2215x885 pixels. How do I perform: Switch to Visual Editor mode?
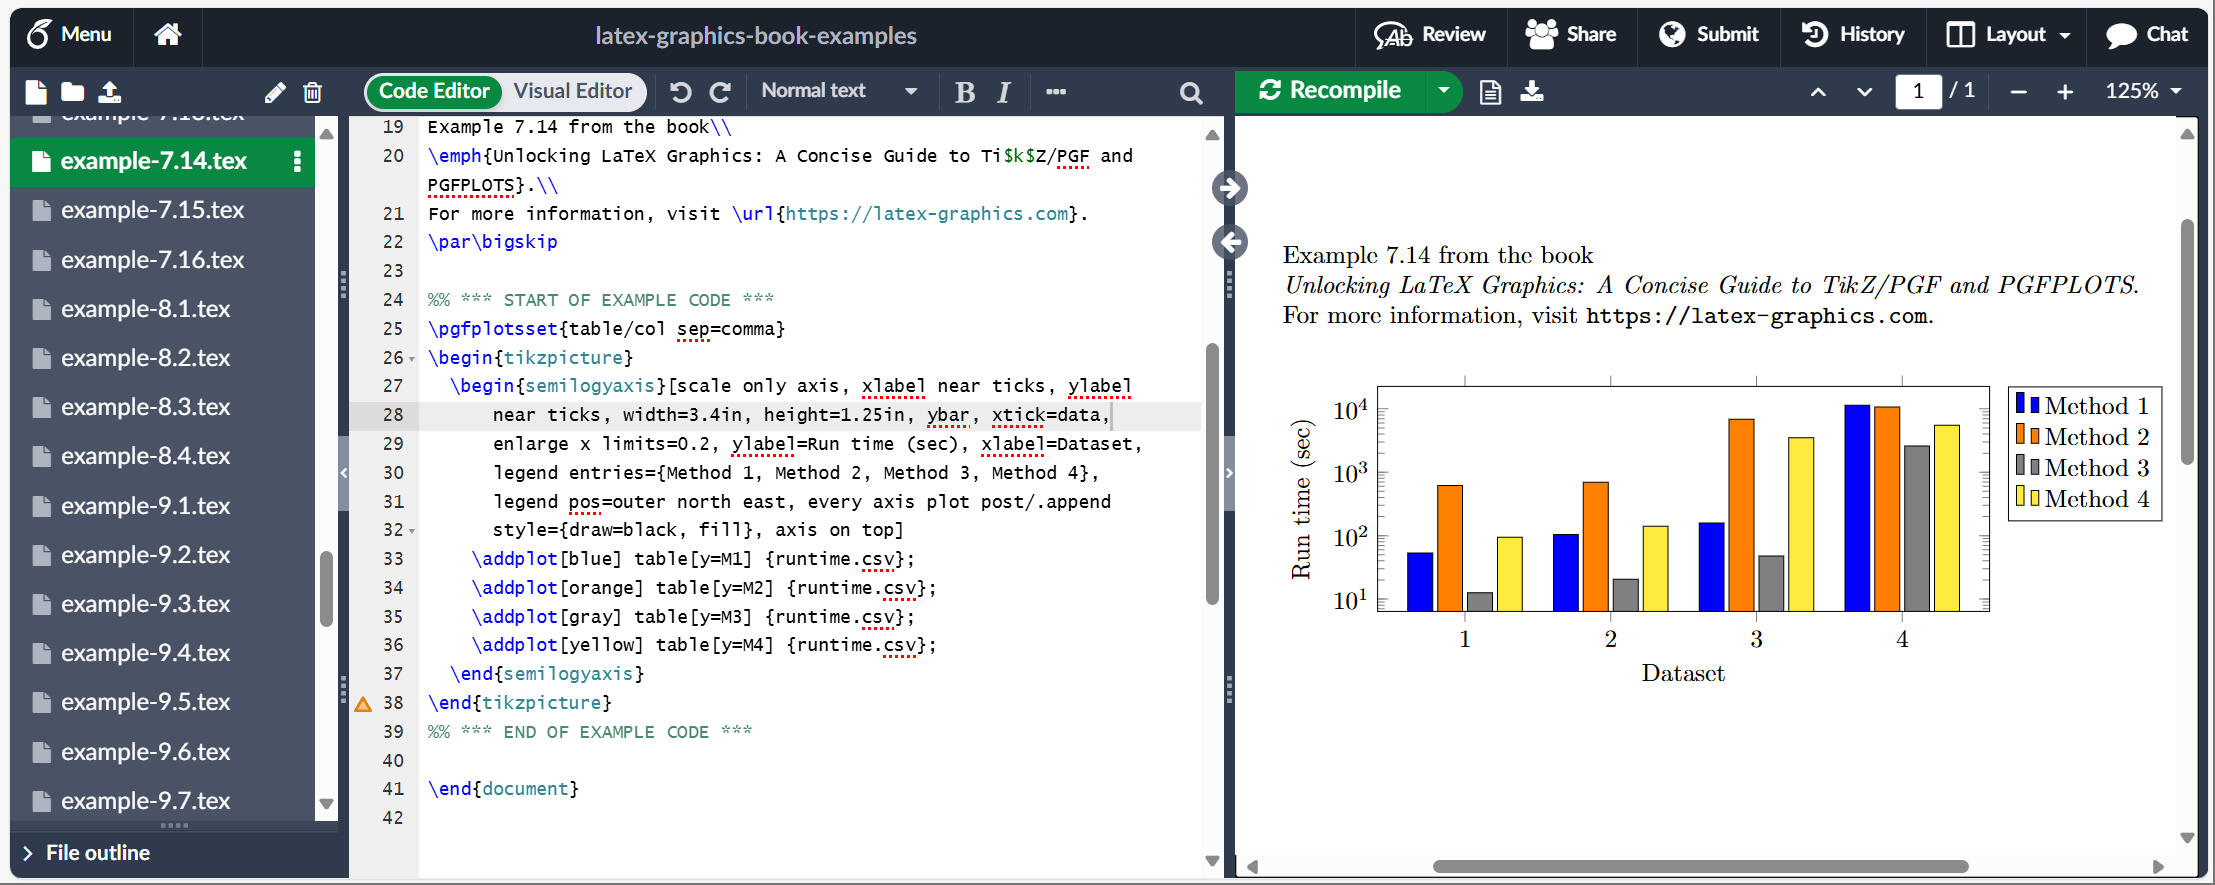(572, 91)
